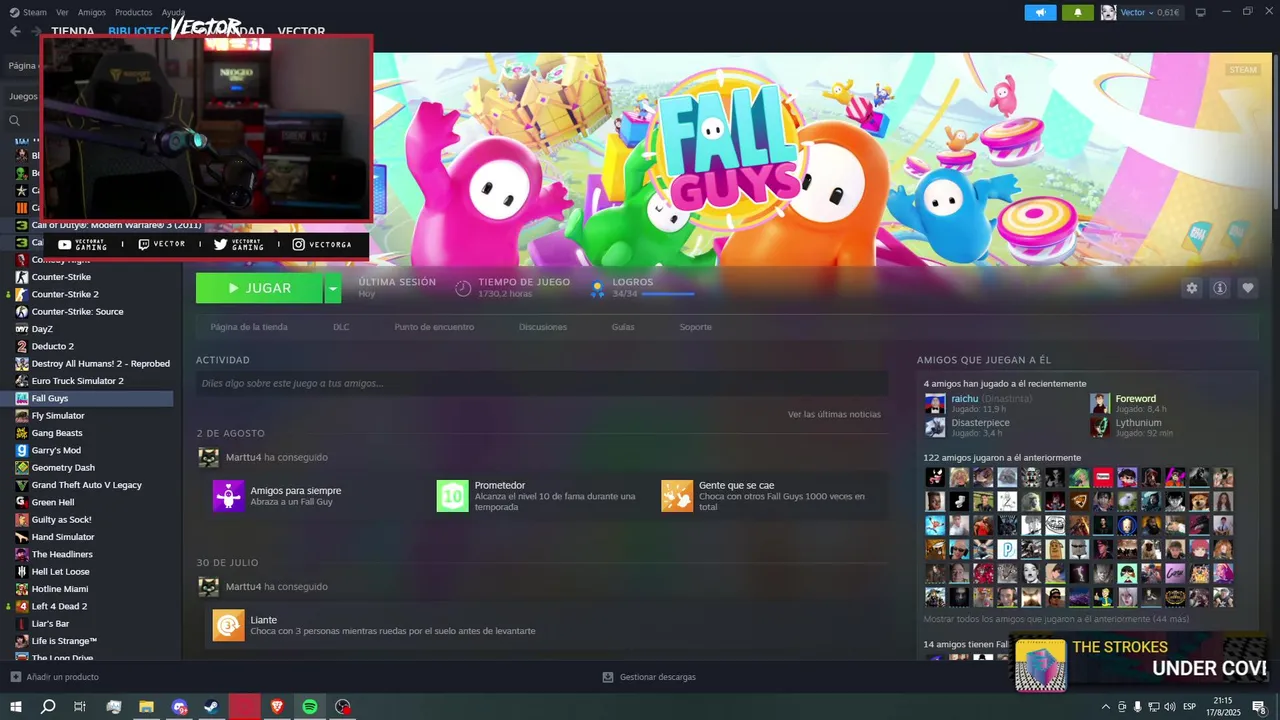
Task: Switch to Big Picture mode monitor icon
Action: [x=1201, y=12]
